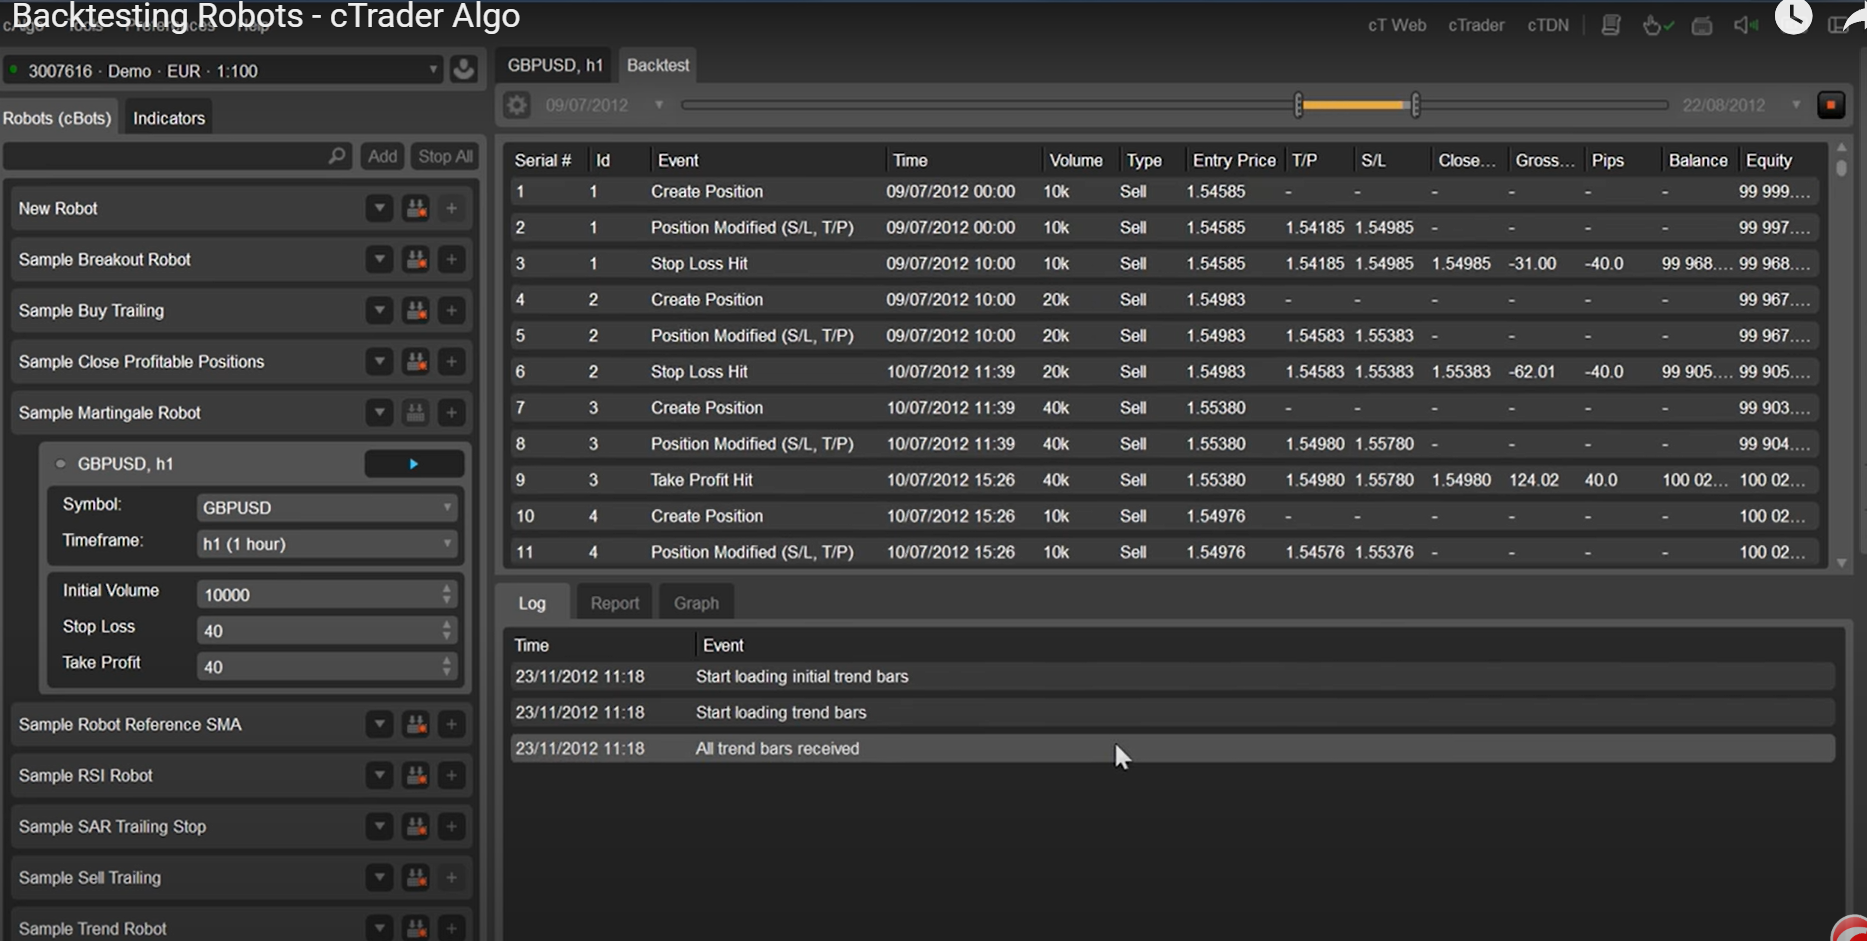
Task: Click the backtest range right slider handle
Action: coord(1415,105)
